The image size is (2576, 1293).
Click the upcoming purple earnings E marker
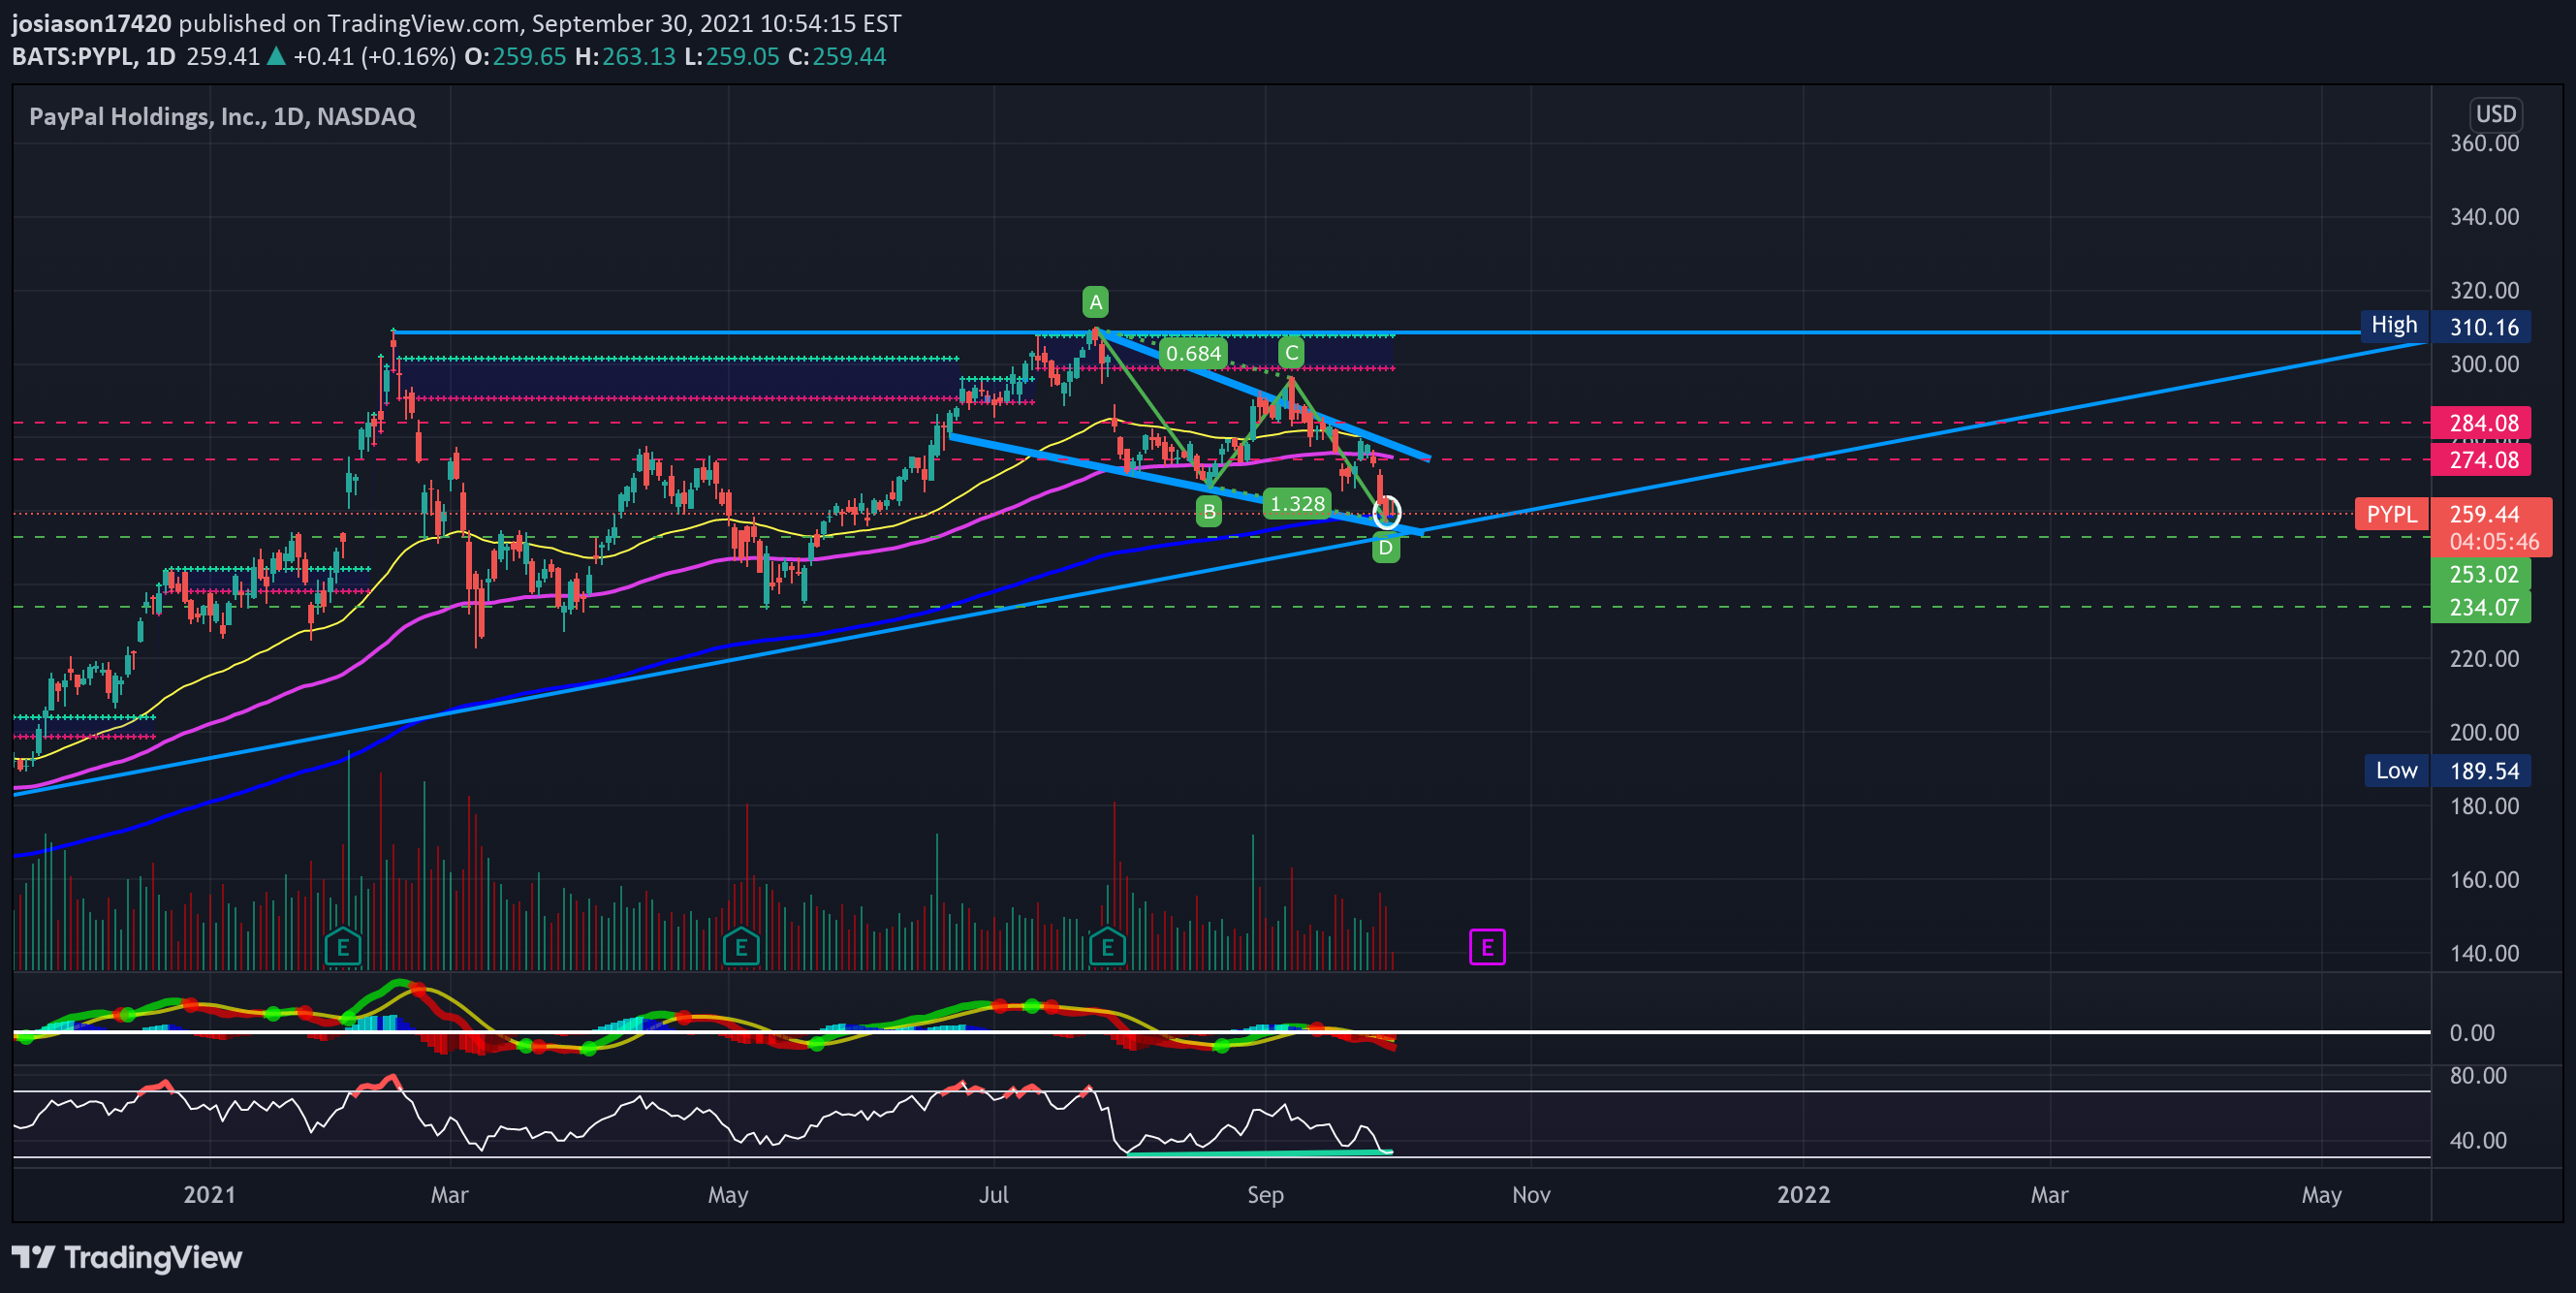[x=1487, y=947]
